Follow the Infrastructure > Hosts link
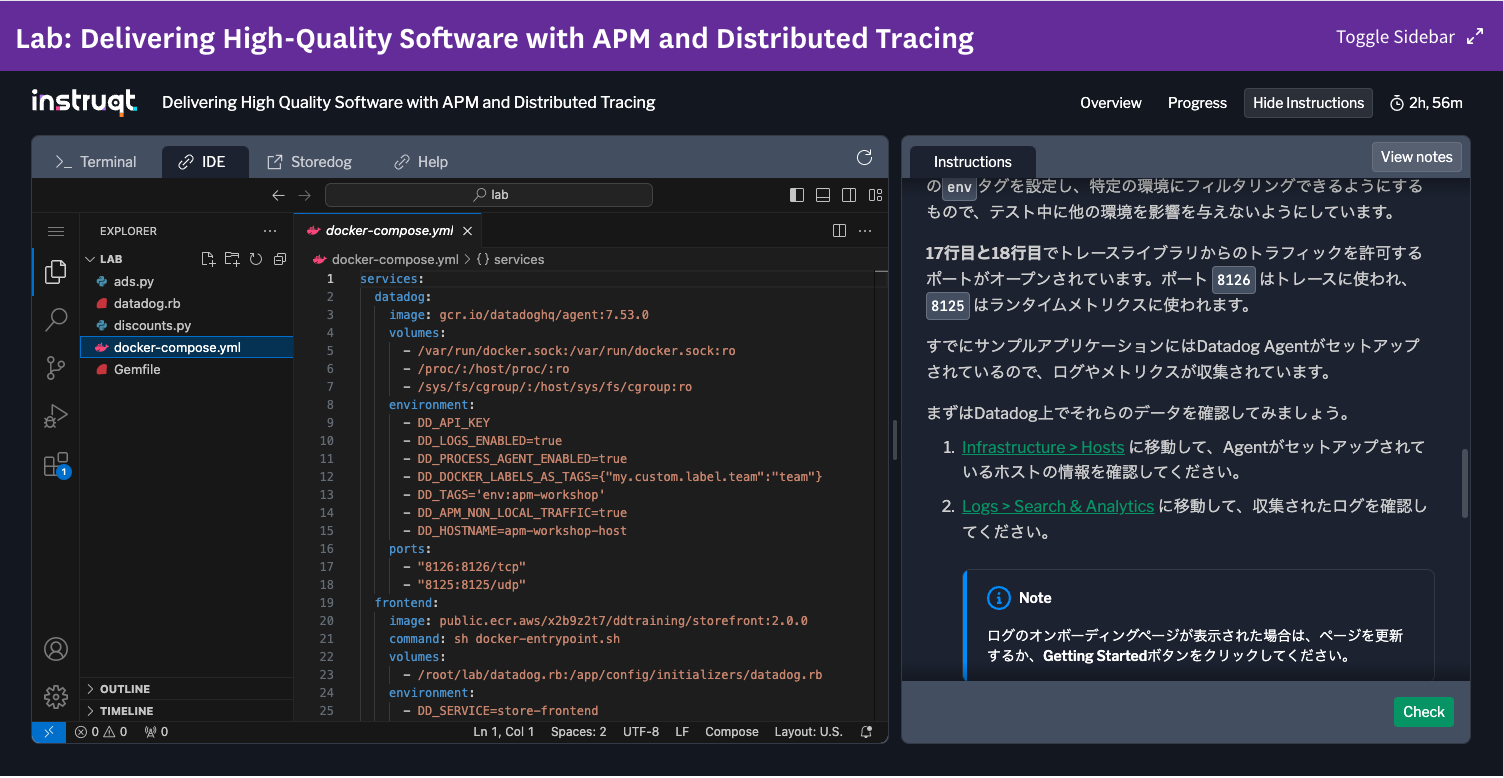Image resolution: width=1504 pixels, height=778 pixels. click(1043, 447)
